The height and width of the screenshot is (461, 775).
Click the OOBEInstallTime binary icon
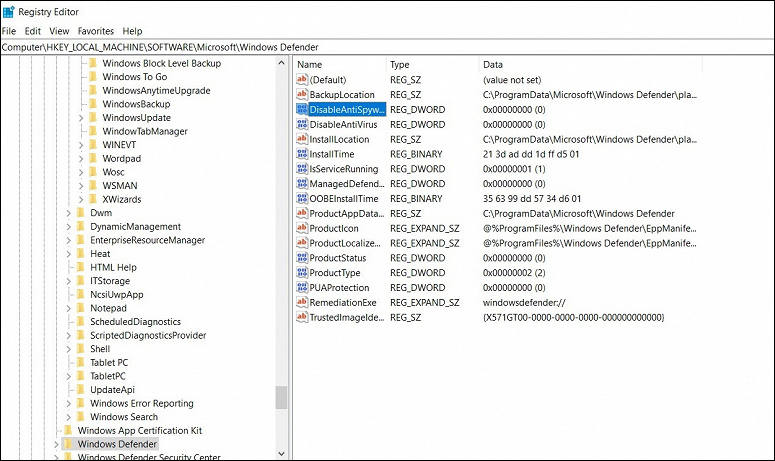click(301, 198)
